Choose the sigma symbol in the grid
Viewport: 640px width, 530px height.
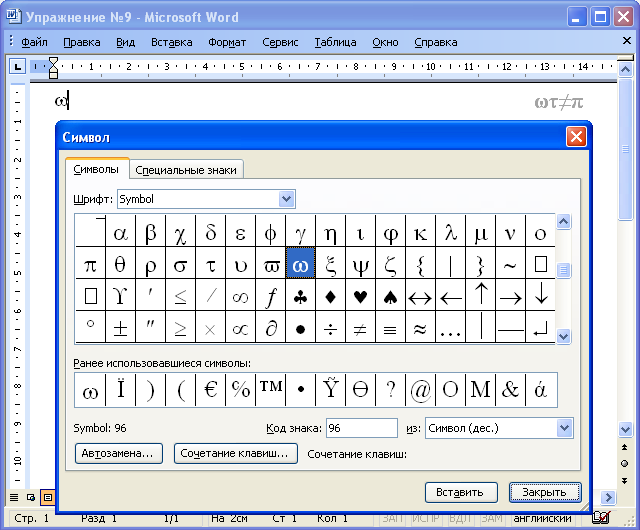pos(180,263)
